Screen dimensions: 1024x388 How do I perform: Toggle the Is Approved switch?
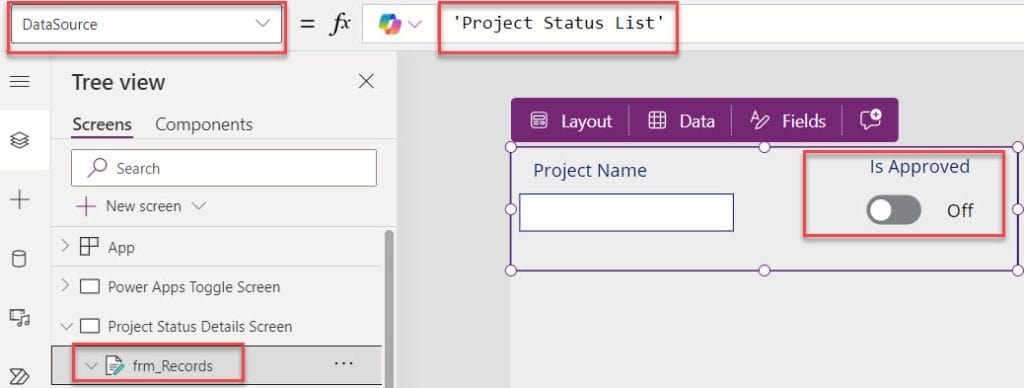(893, 210)
